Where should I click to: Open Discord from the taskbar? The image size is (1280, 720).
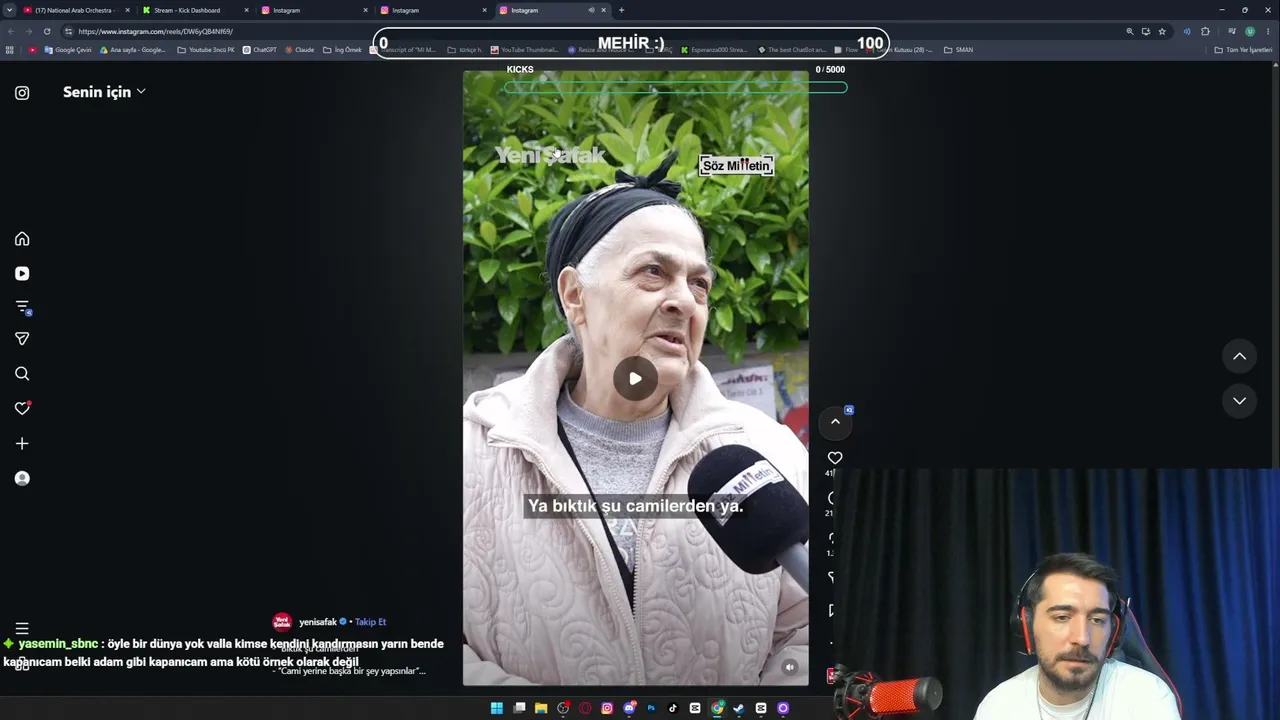click(x=629, y=708)
